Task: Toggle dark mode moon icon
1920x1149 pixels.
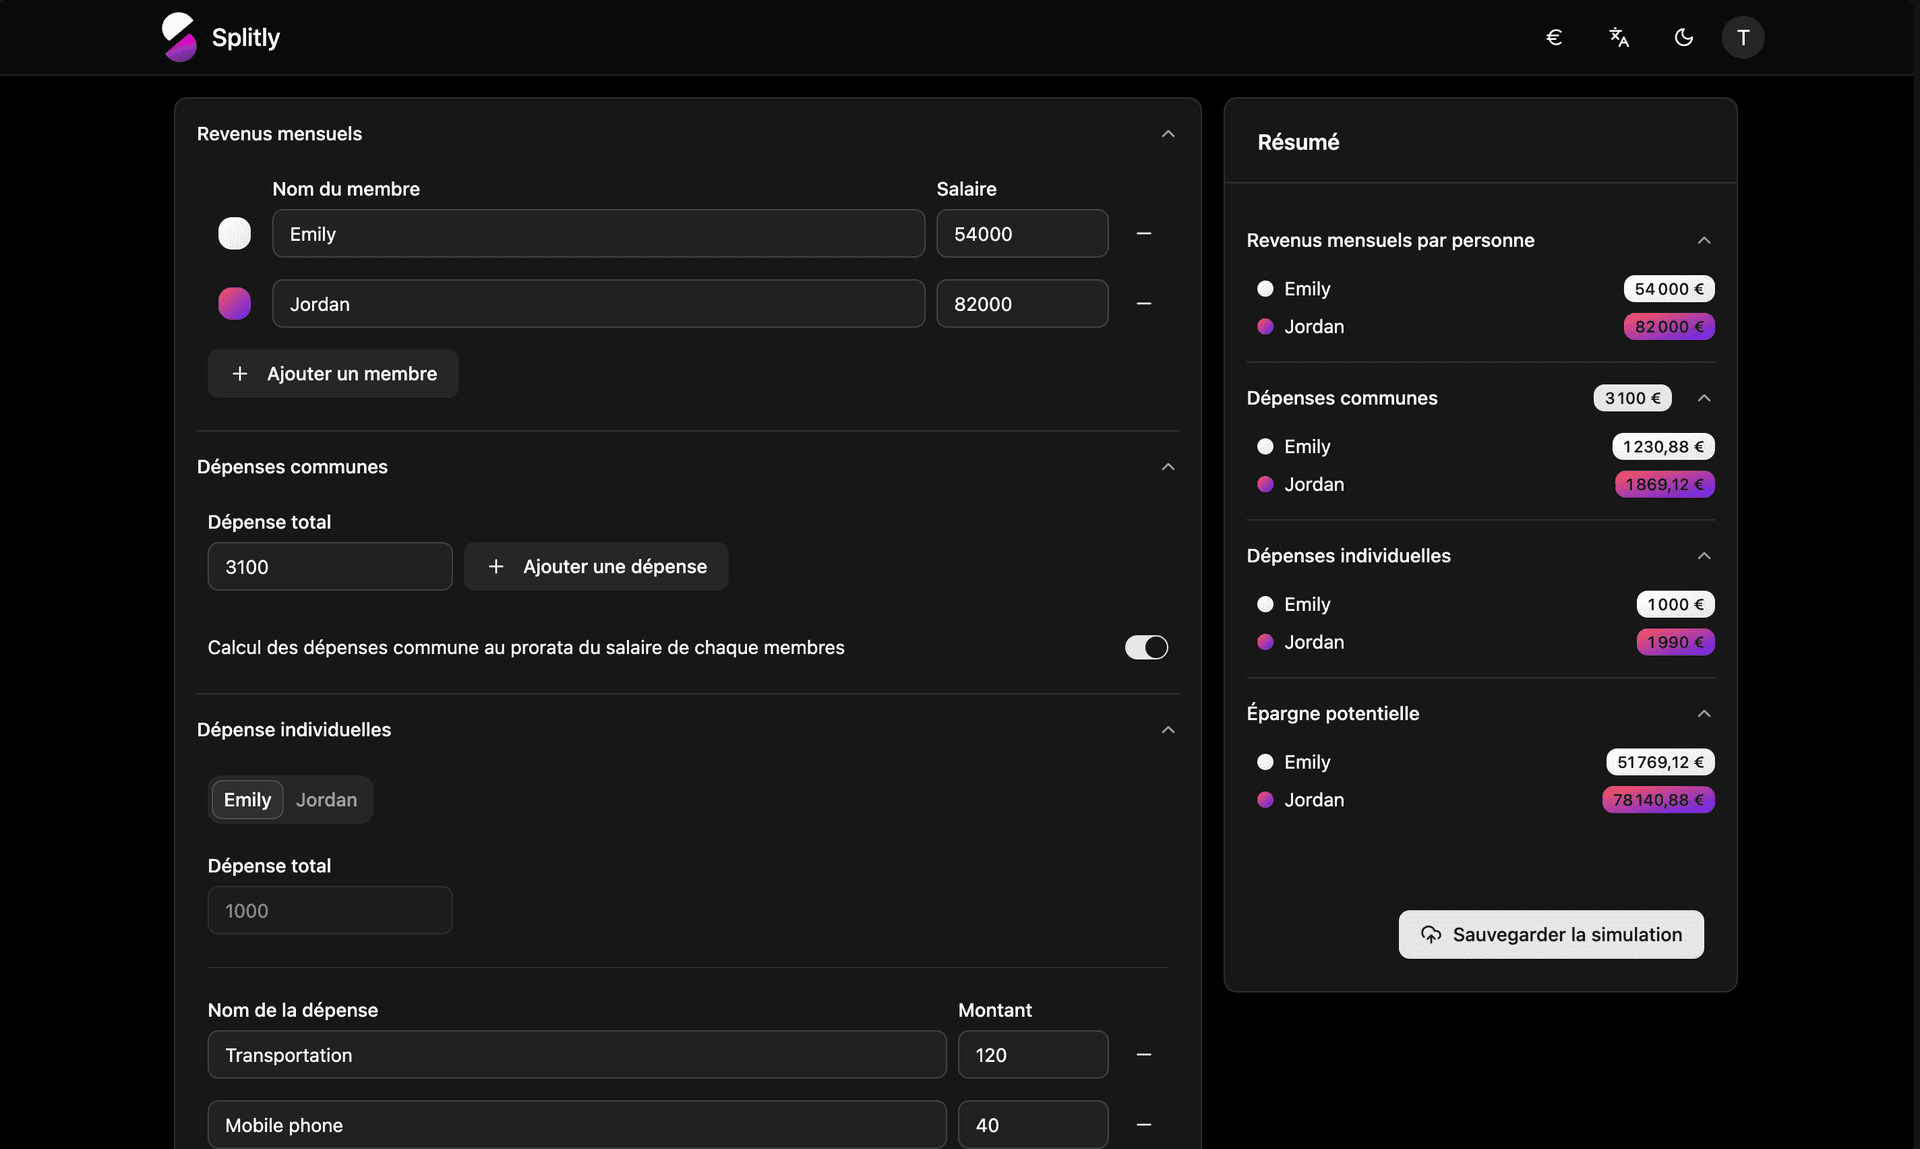Action: click(x=1684, y=37)
